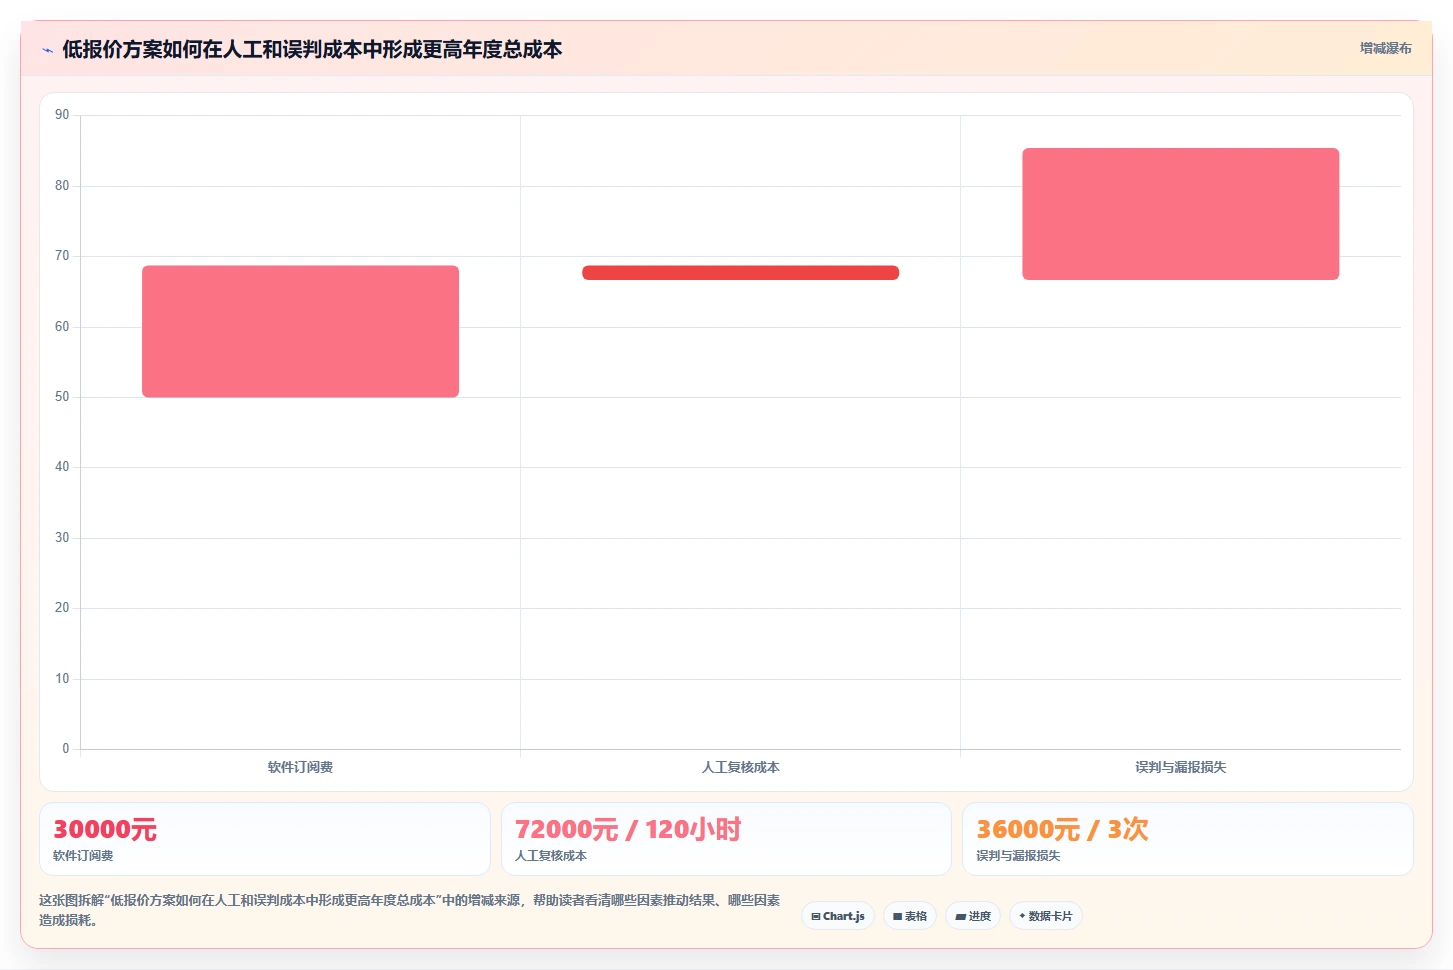Click the 增减瀑布 label in header
Screen dimensions: 1453x970
1385,48
